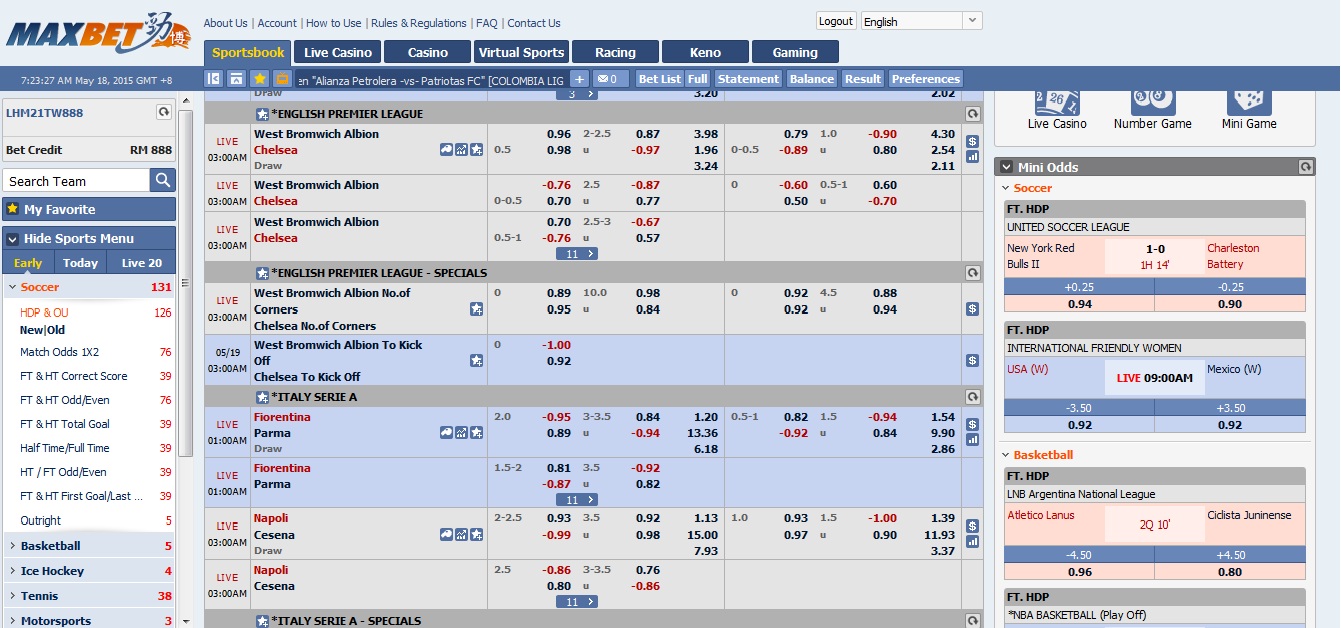Image resolution: width=1341 pixels, height=628 pixels.
Task: Refresh the English Premier League - Specials section
Action: 972,273
